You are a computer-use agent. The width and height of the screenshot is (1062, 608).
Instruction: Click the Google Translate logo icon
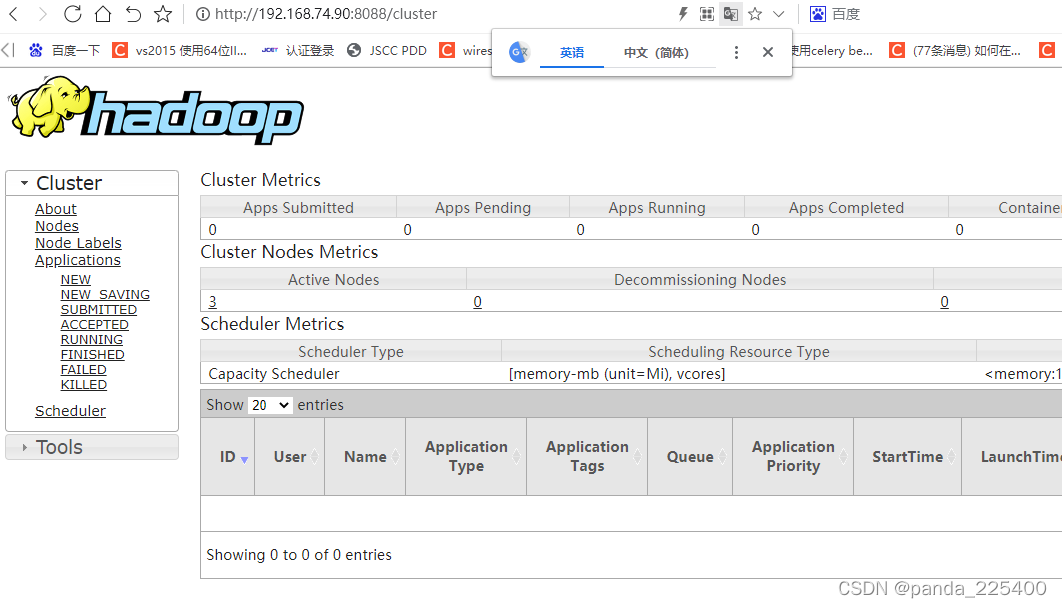click(x=519, y=52)
